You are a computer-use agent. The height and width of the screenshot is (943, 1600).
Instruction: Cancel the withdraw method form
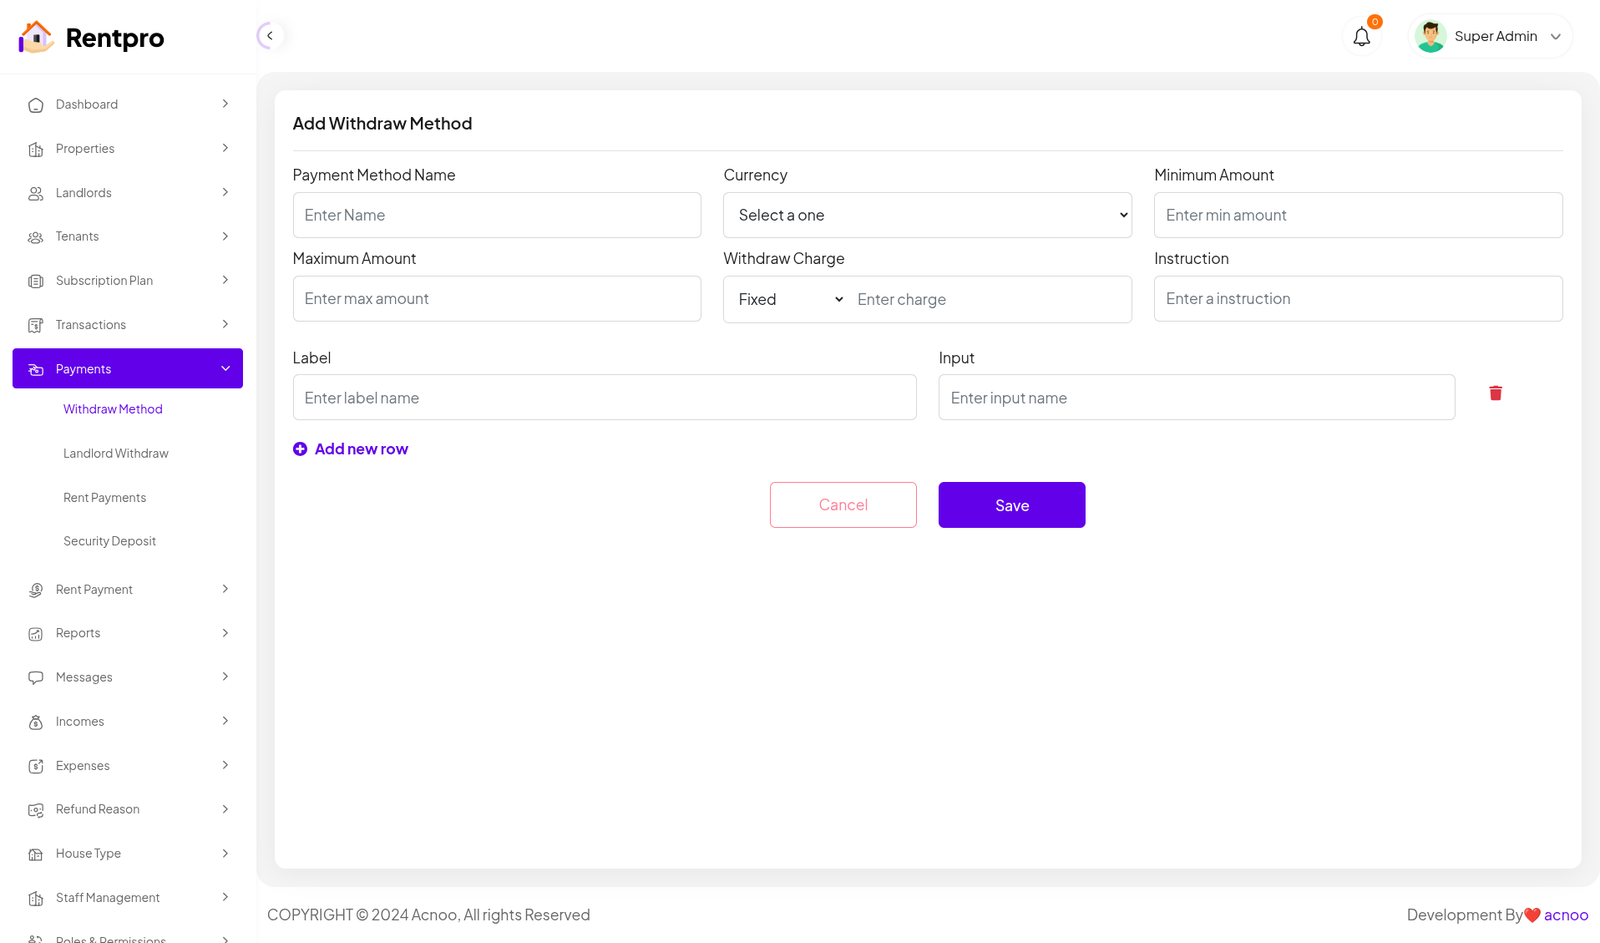(843, 505)
